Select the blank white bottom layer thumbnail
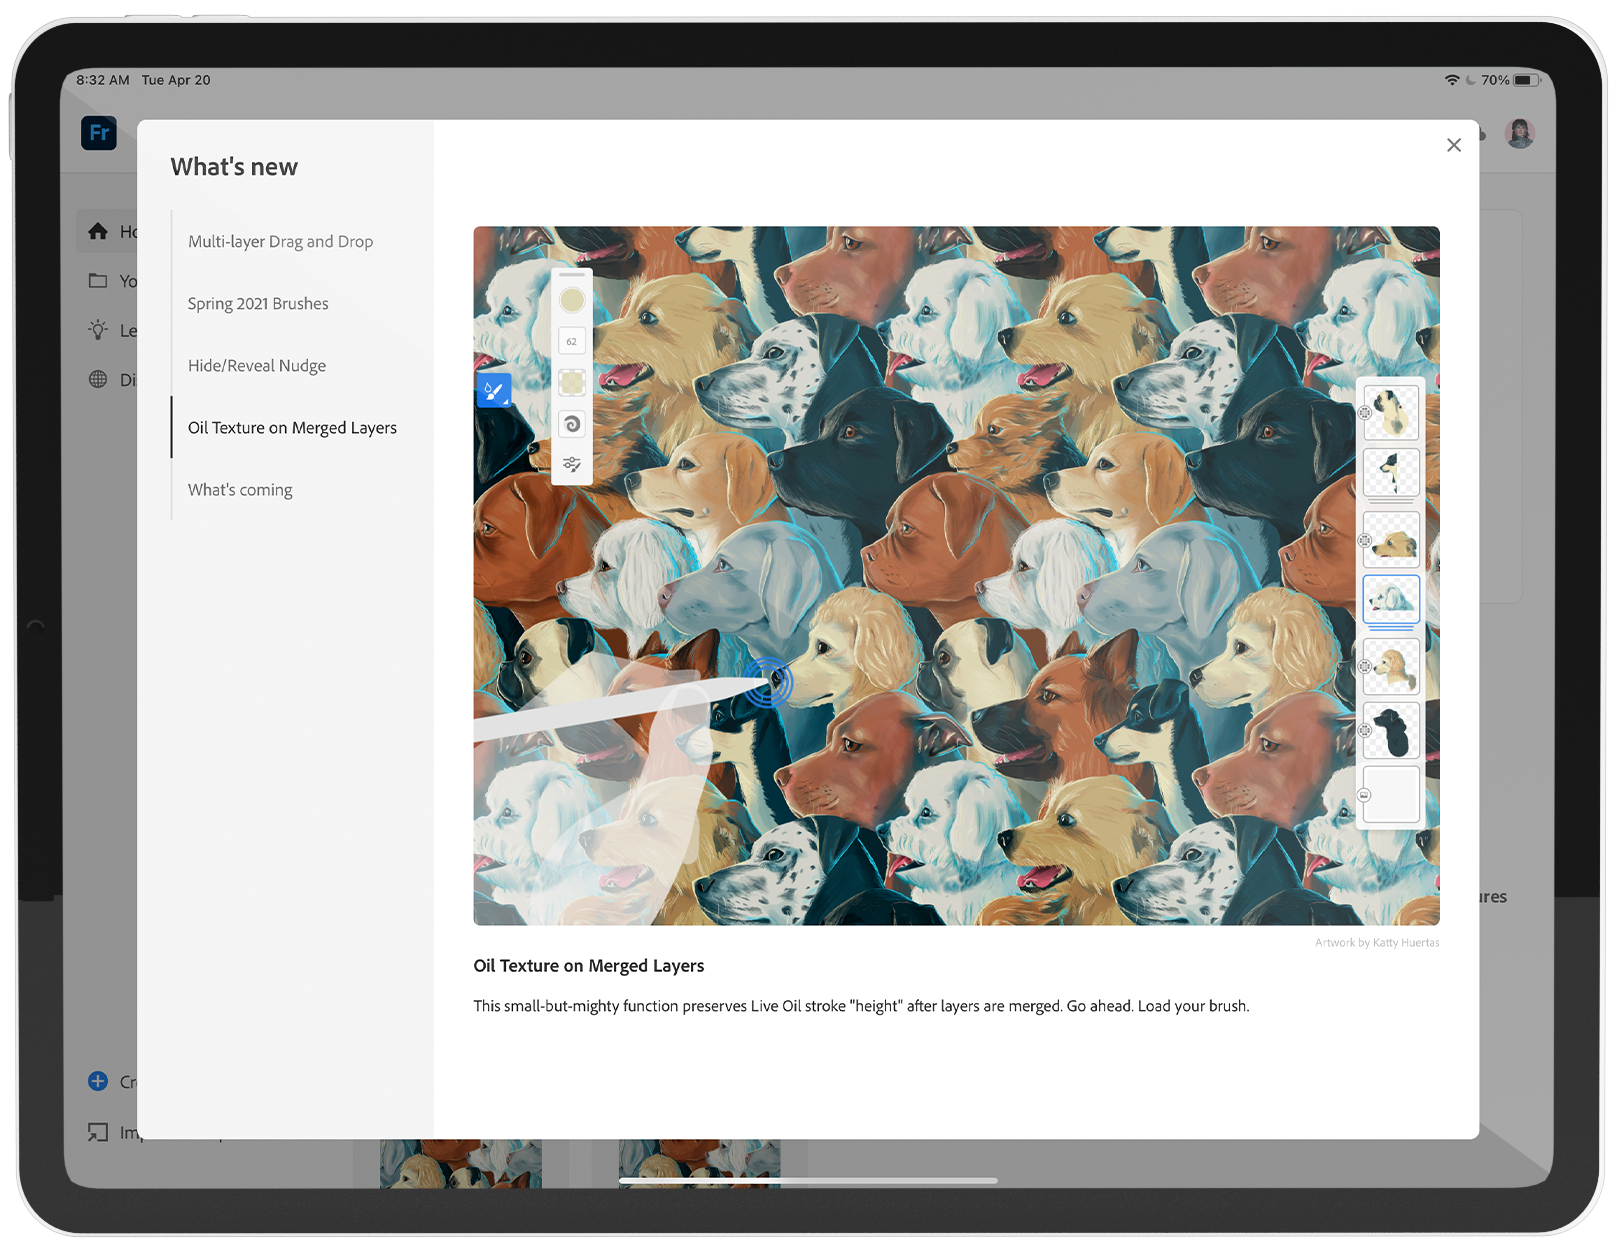 coord(1391,794)
